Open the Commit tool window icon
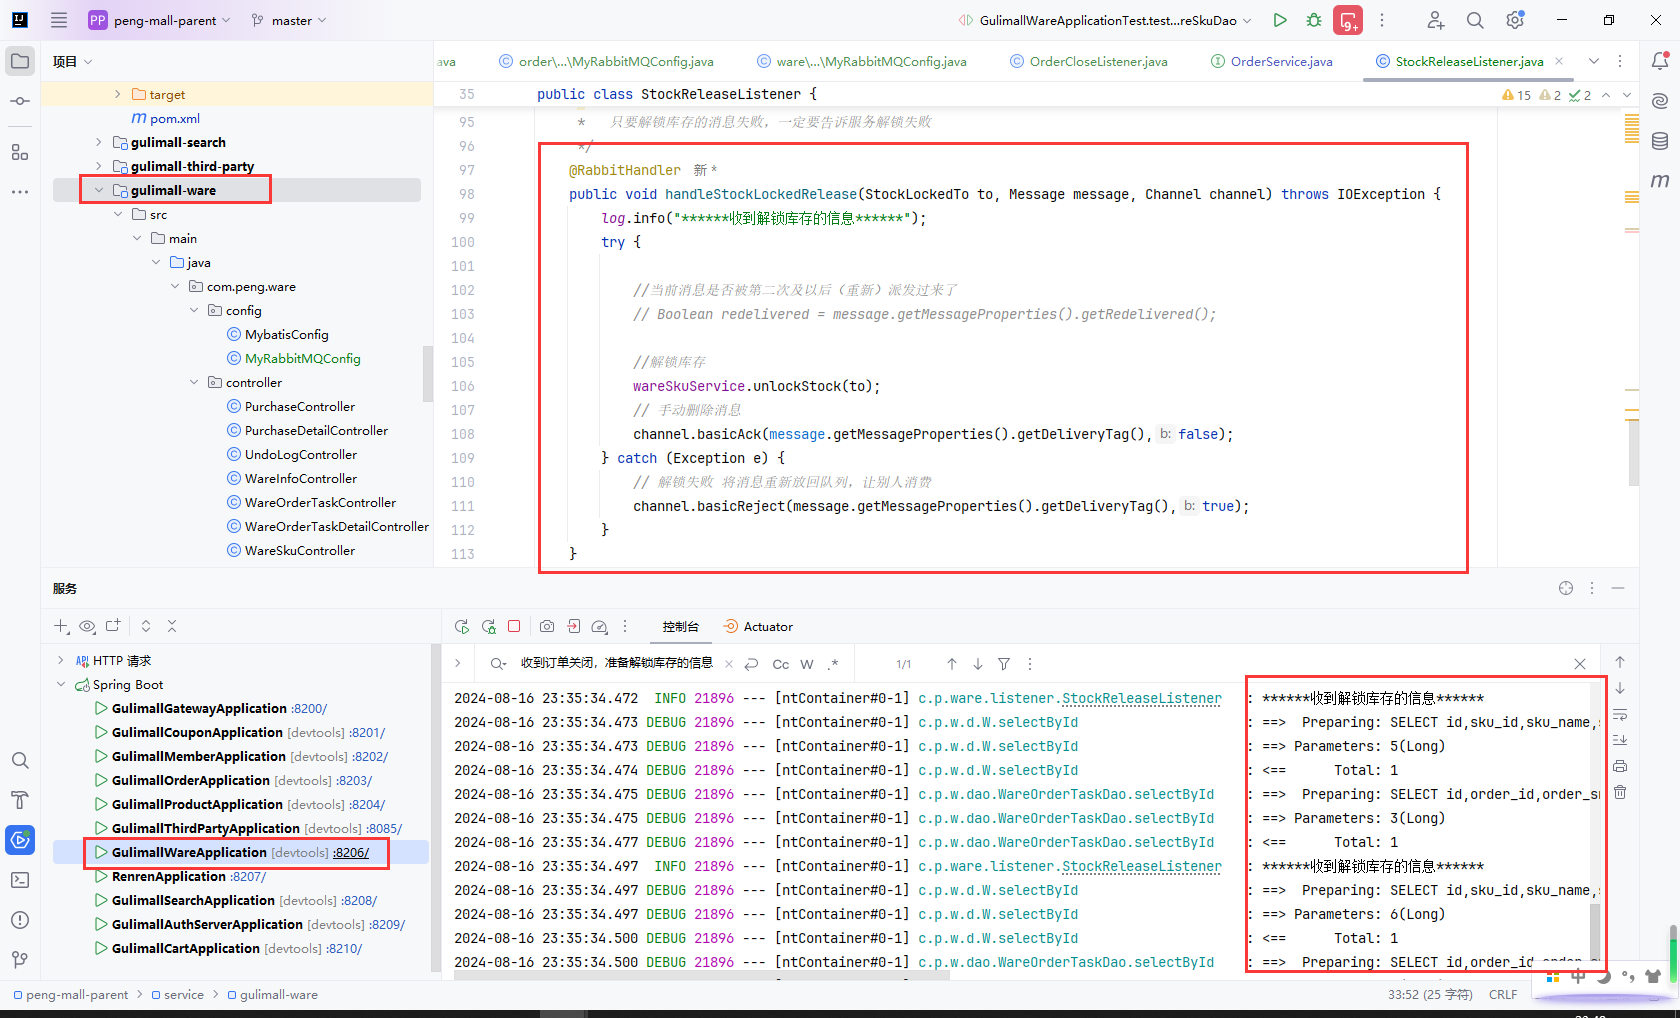 pos(20,101)
